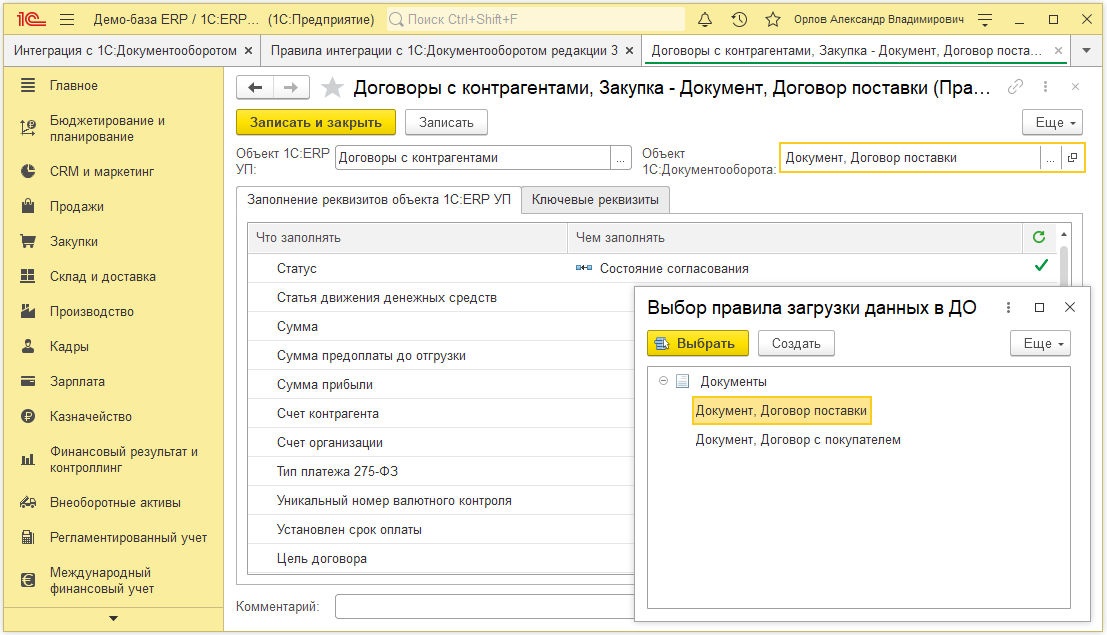Click the copy link chain icon
Image resolution: width=1107 pixels, height=635 pixels.
tap(1015, 87)
